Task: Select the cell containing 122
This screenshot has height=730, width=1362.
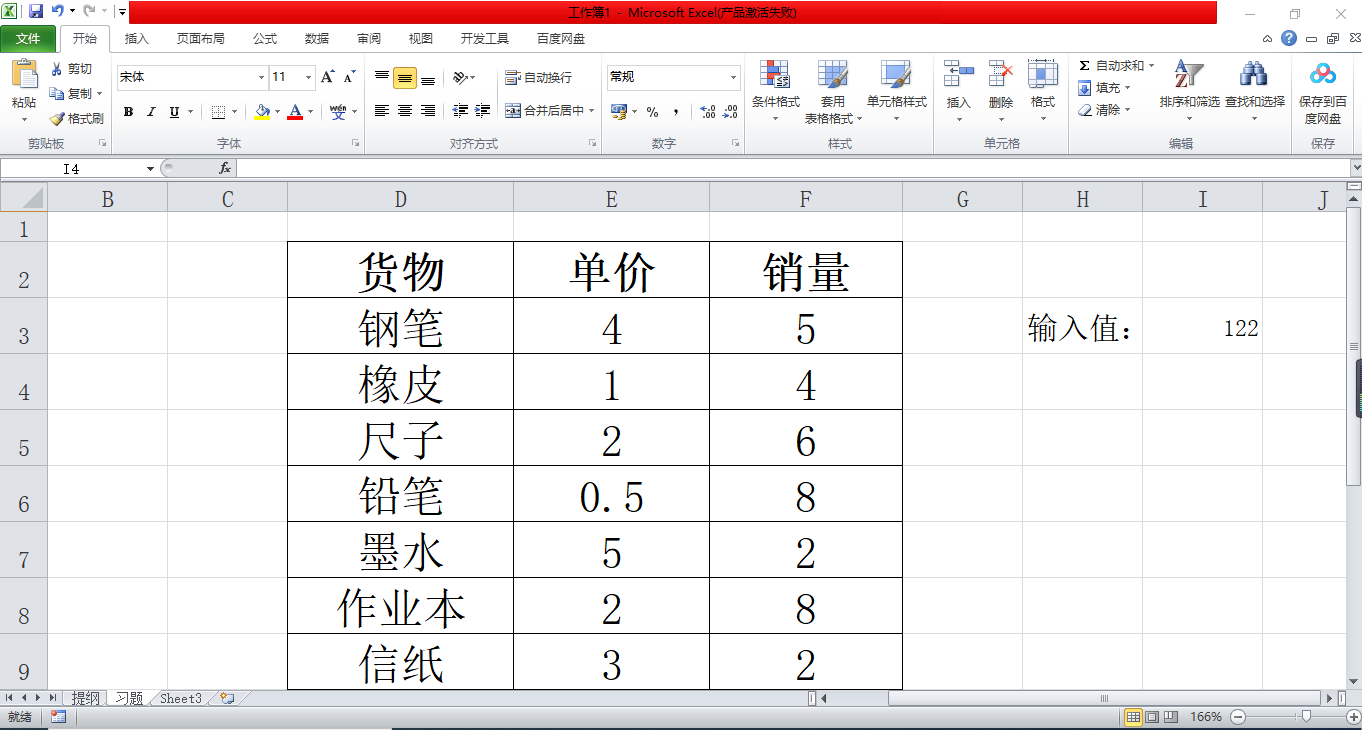Action: pyautogui.click(x=1202, y=326)
